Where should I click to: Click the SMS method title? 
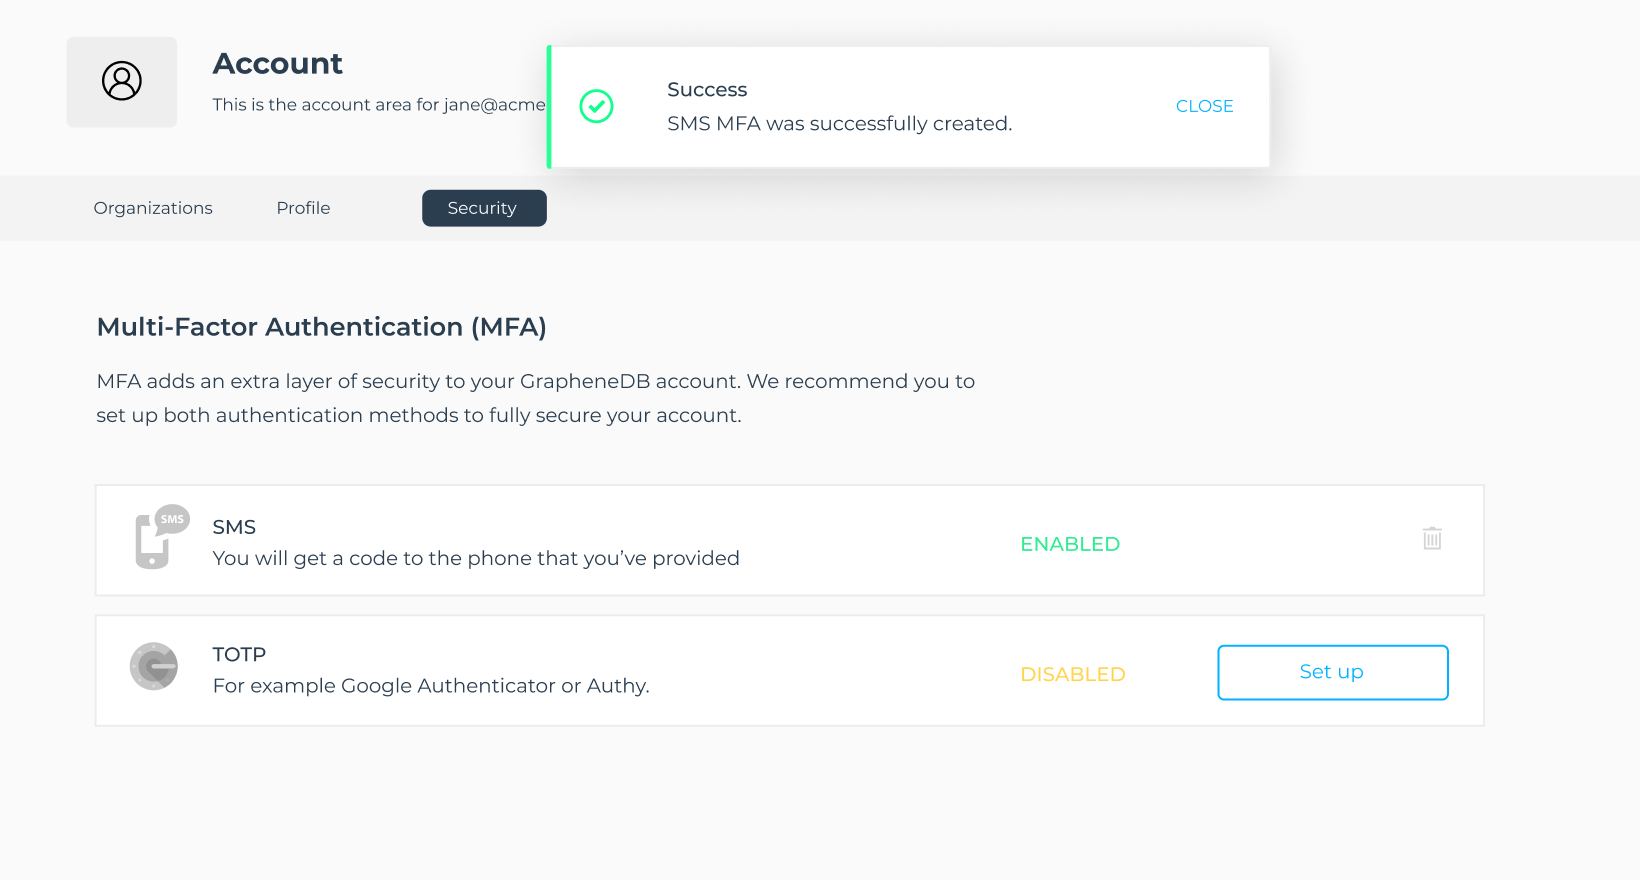[234, 527]
